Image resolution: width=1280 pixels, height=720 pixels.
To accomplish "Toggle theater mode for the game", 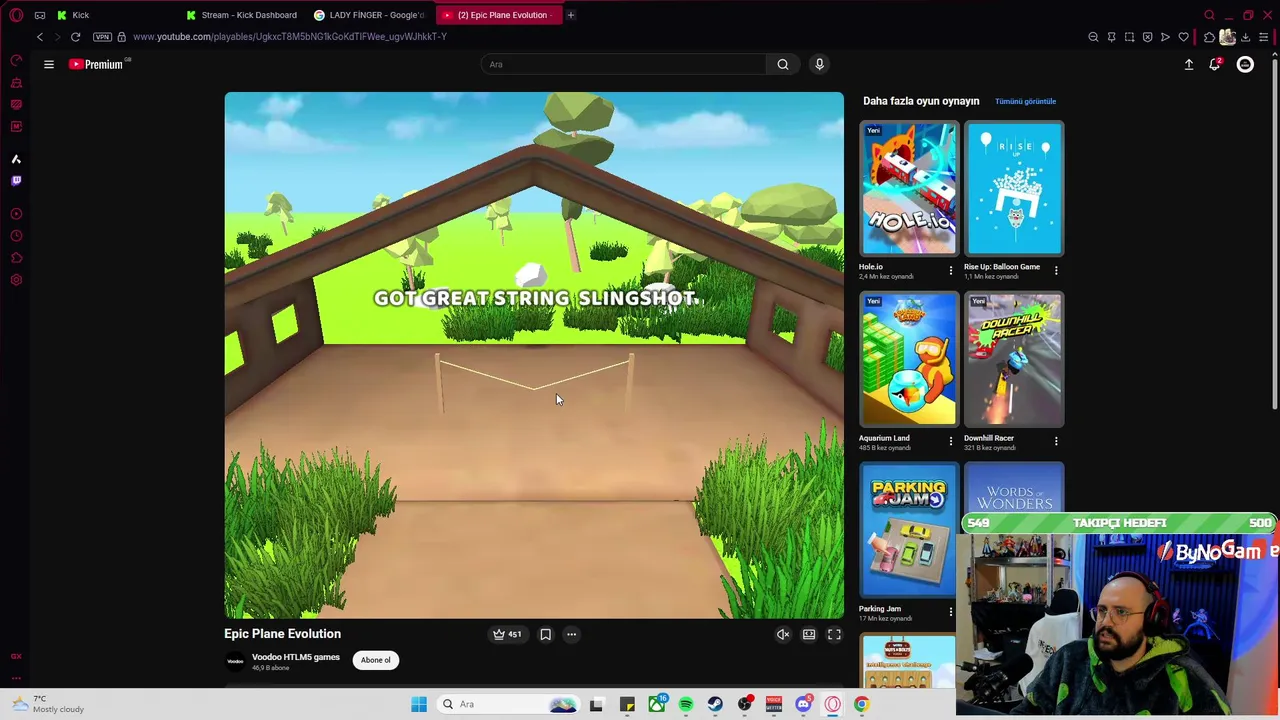I will pyautogui.click(x=809, y=634).
